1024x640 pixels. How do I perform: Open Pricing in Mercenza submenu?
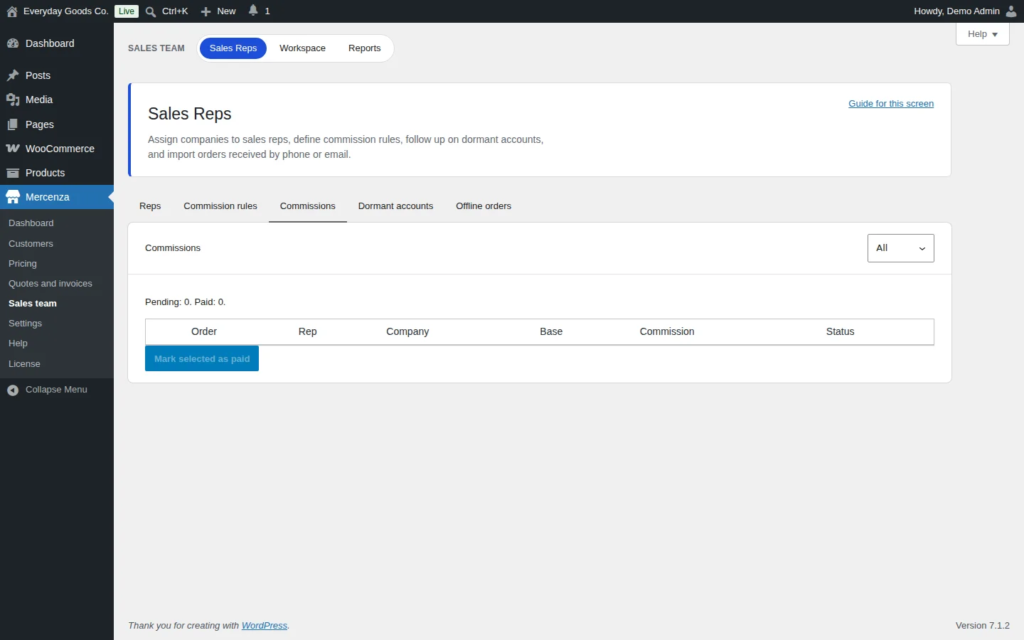coord(23,263)
